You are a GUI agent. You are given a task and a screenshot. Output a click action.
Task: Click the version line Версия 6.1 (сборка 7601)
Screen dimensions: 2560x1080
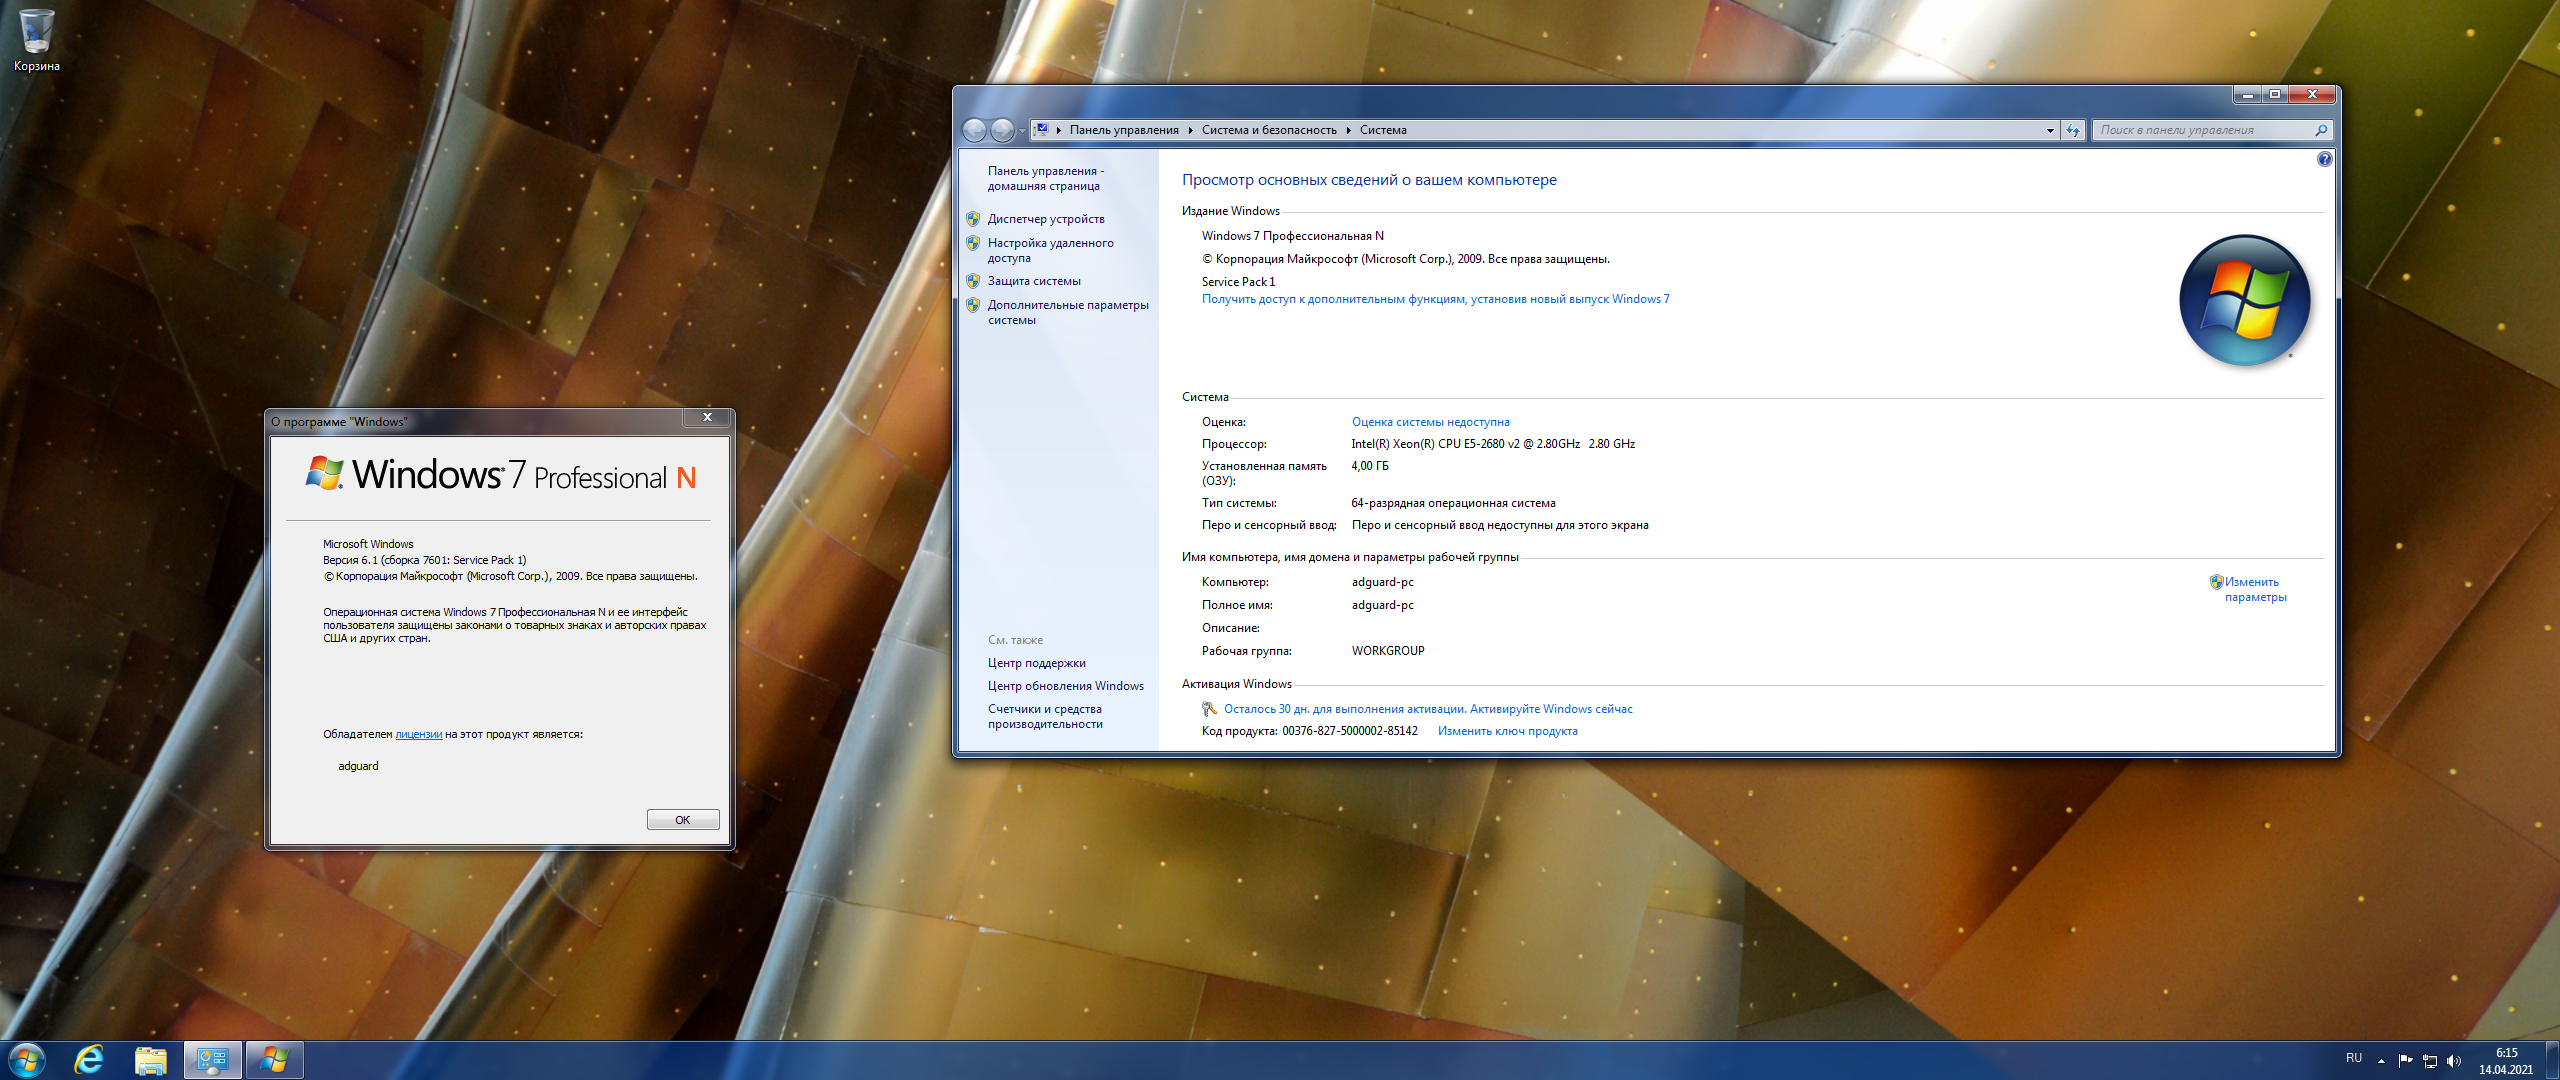click(424, 560)
